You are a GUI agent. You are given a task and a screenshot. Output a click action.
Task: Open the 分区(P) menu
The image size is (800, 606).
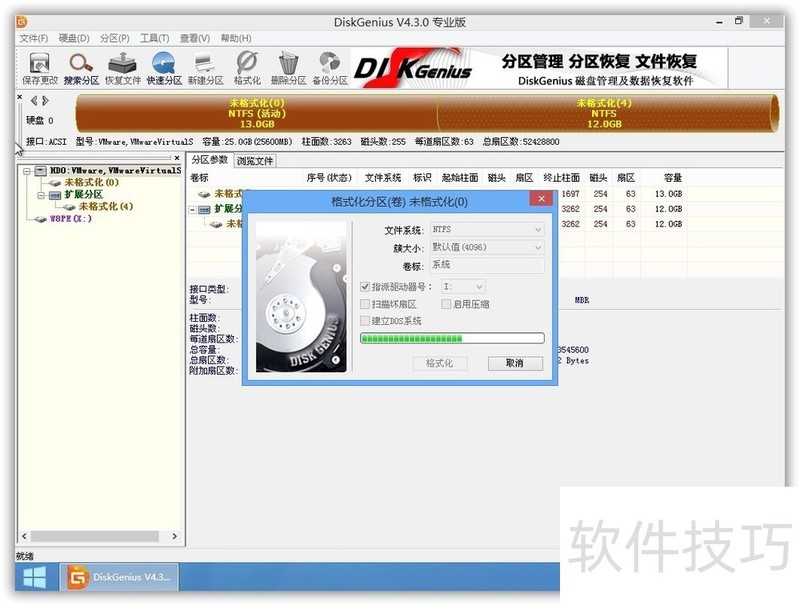(114, 38)
